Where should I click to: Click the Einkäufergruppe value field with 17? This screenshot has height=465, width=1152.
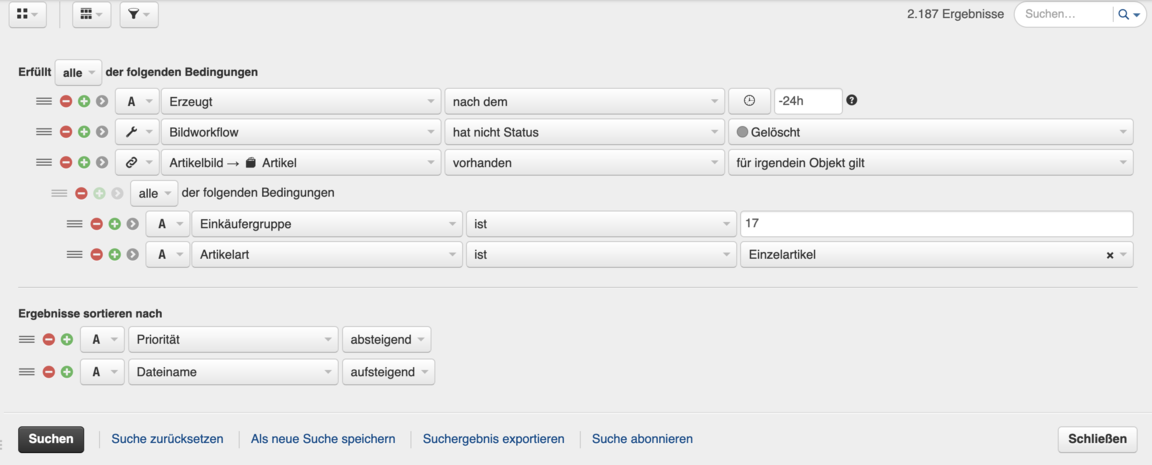pos(935,224)
